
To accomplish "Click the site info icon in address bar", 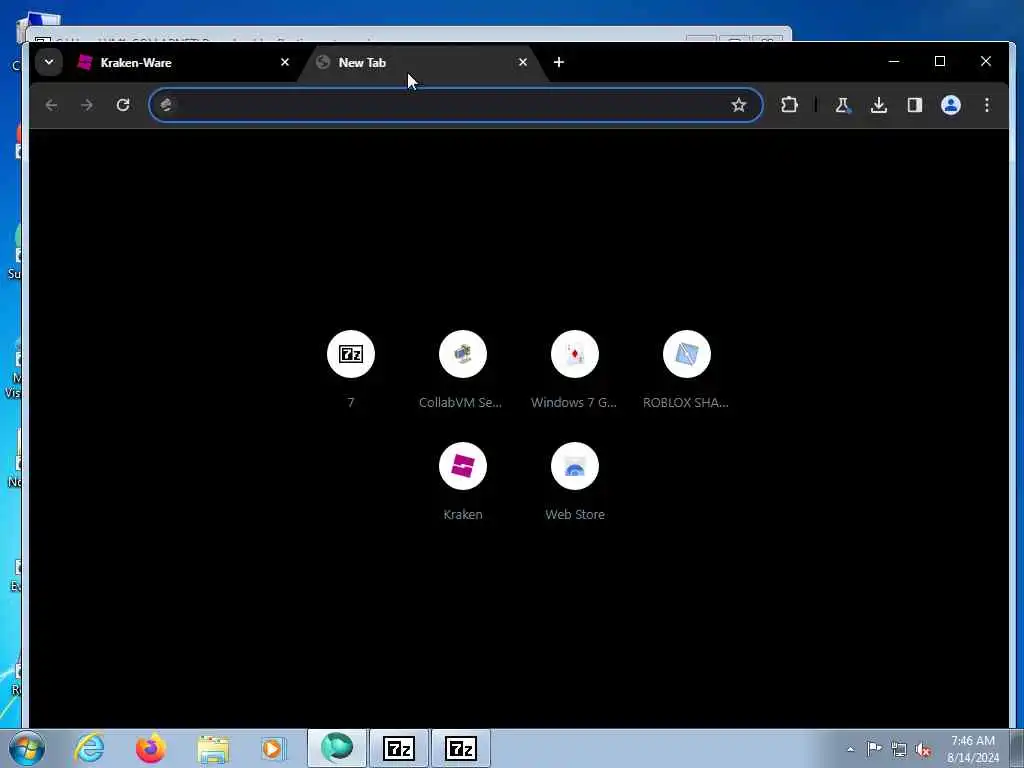I will click(x=166, y=105).
